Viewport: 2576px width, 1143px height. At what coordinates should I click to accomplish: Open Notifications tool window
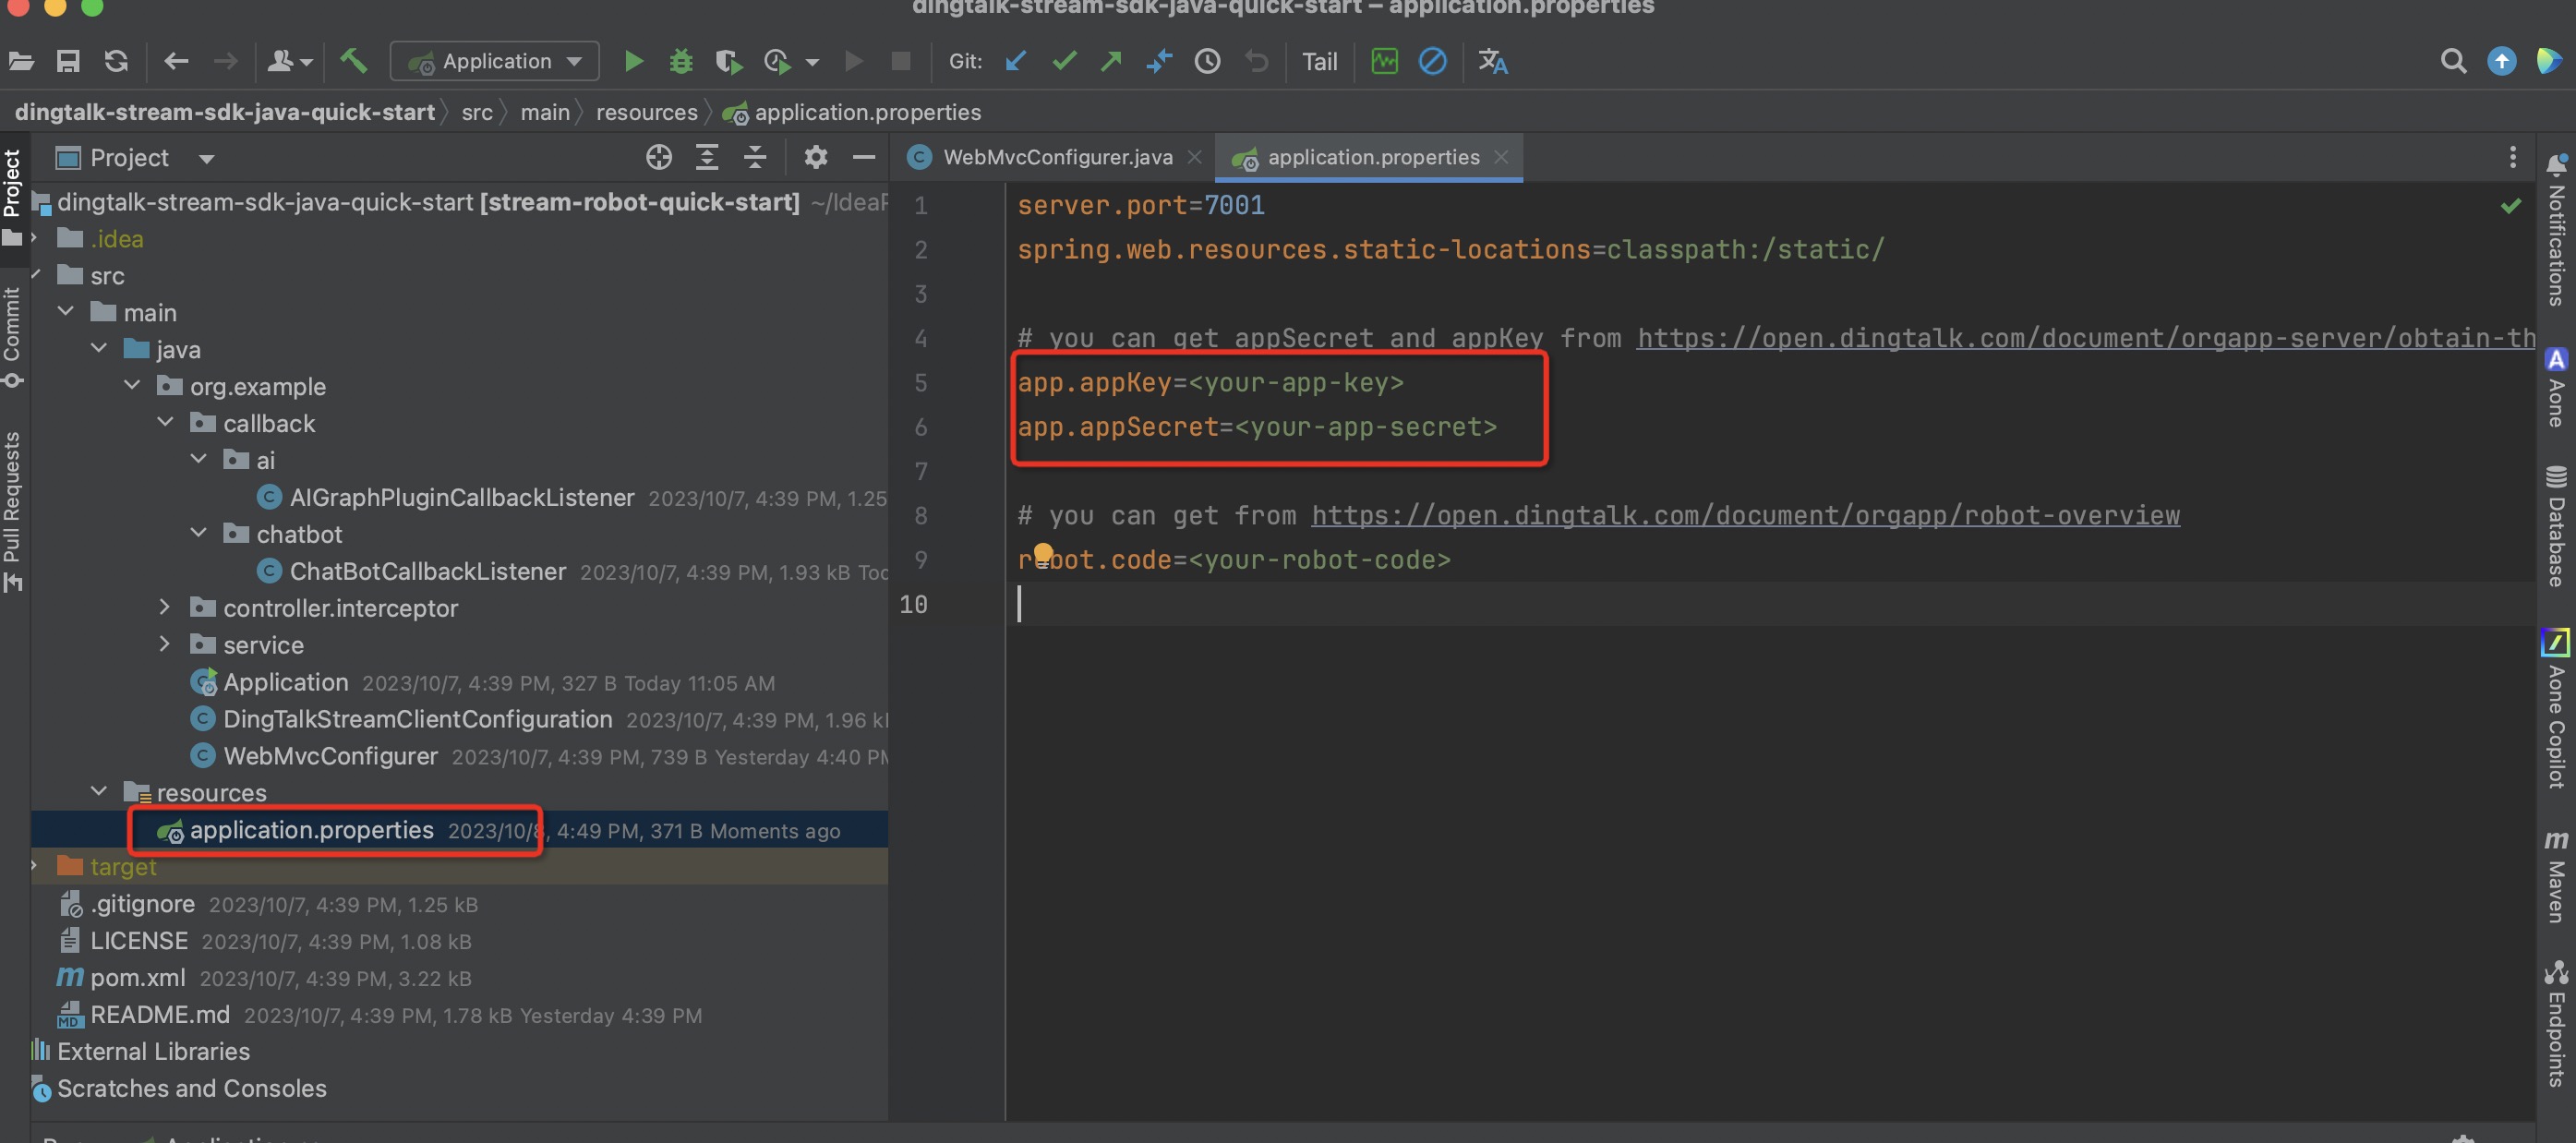[x=2556, y=230]
